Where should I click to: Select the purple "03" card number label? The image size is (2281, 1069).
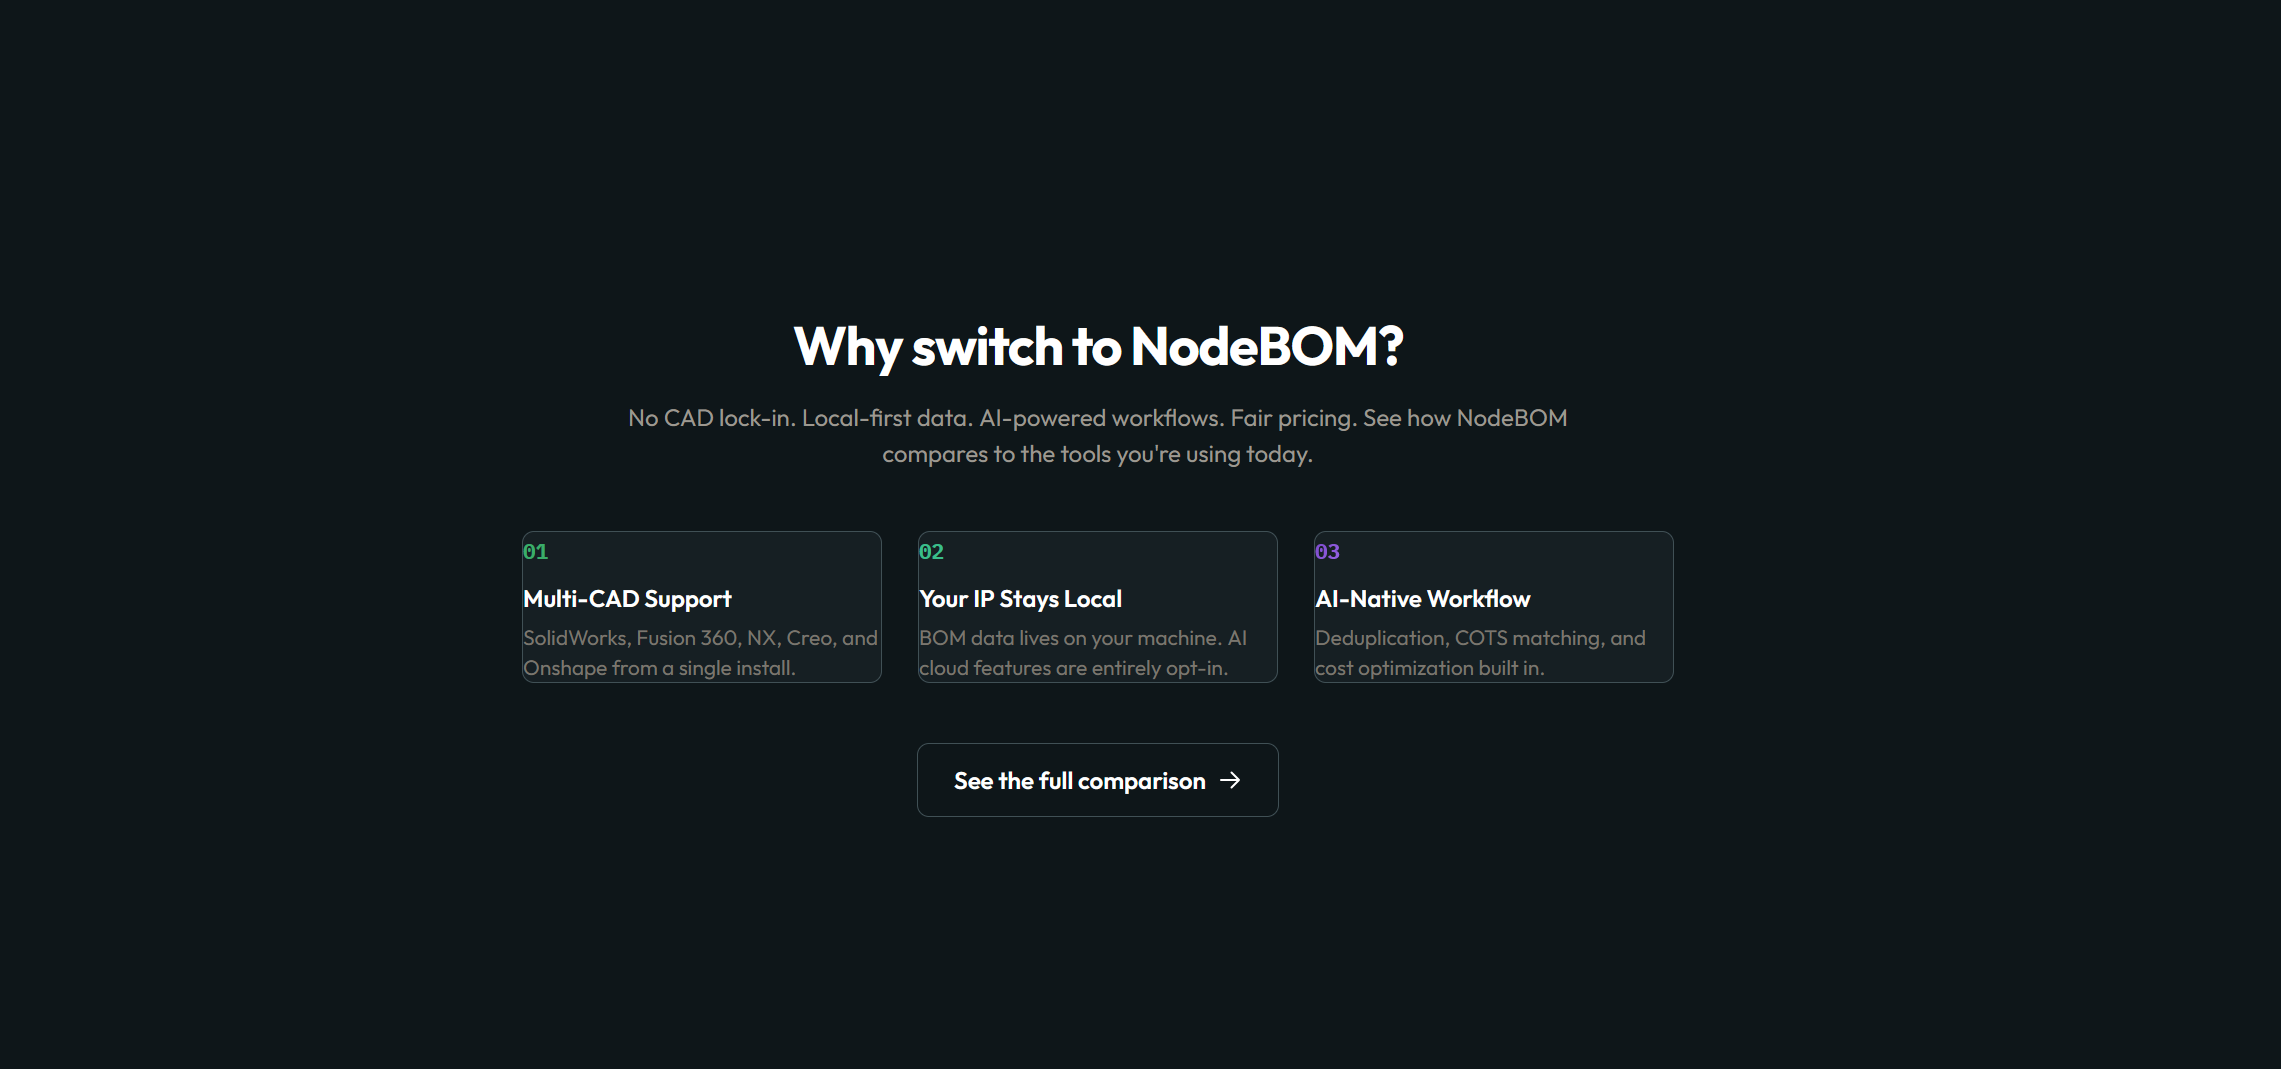(x=1328, y=551)
